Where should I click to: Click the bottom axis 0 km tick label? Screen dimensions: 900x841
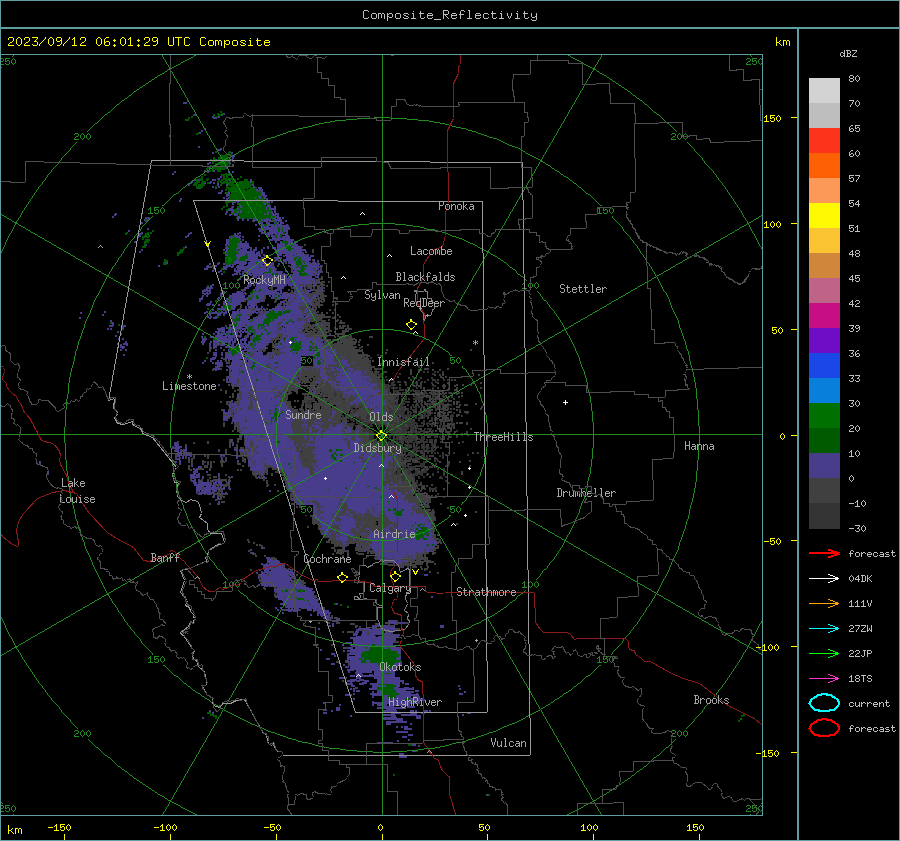coord(381,828)
